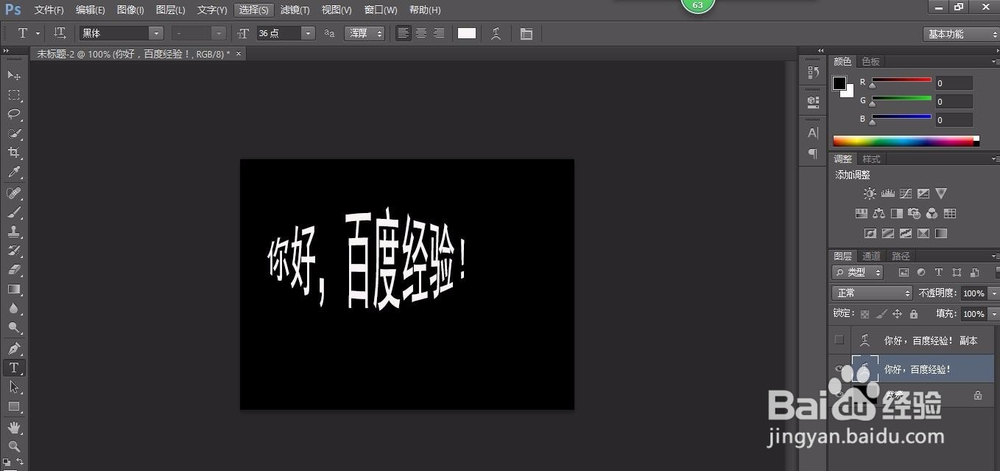
Task: Open the 图像(I) menu
Action: 131,10
